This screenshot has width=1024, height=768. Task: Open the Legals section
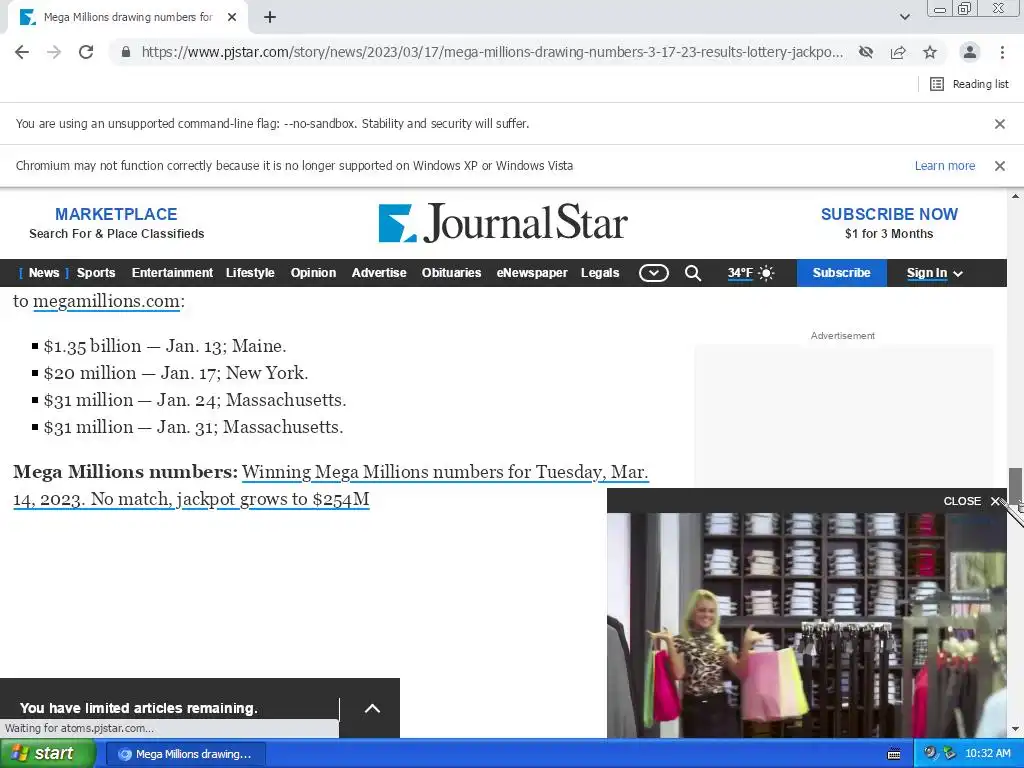[600, 273]
